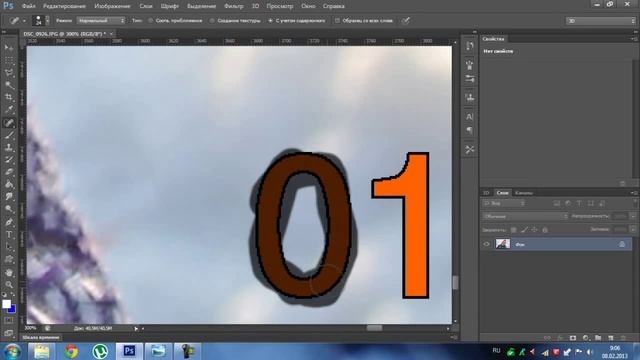Select the Move tool
Image resolution: width=640 pixels, height=360 pixels.
point(9,48)
